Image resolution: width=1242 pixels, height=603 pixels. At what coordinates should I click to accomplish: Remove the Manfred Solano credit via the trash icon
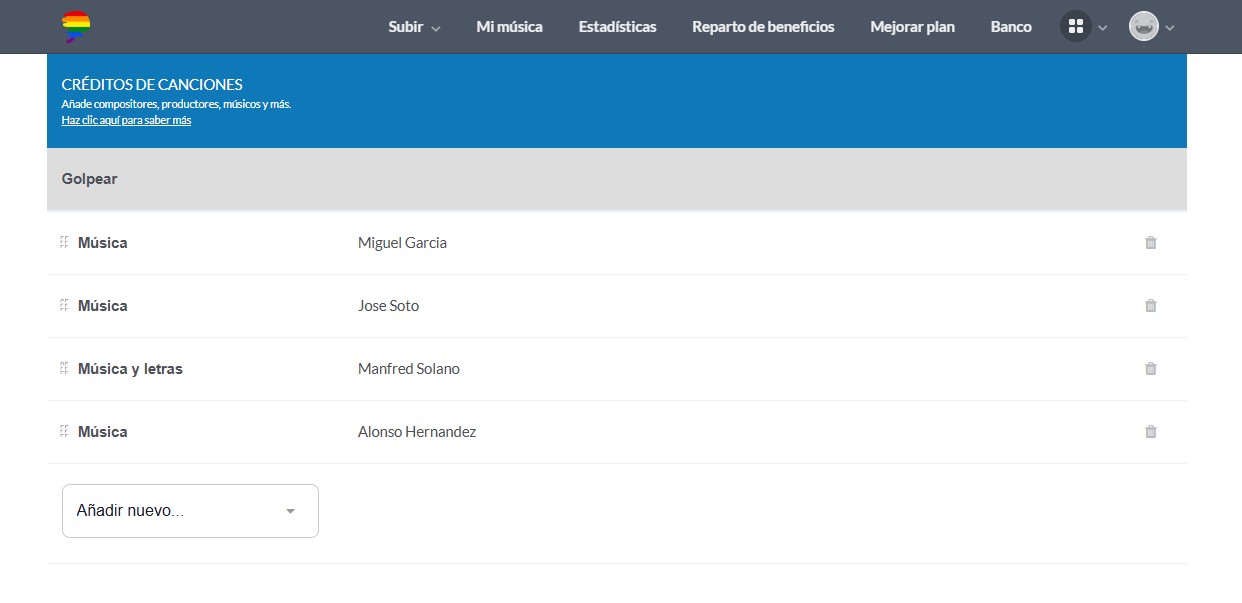1150,369
